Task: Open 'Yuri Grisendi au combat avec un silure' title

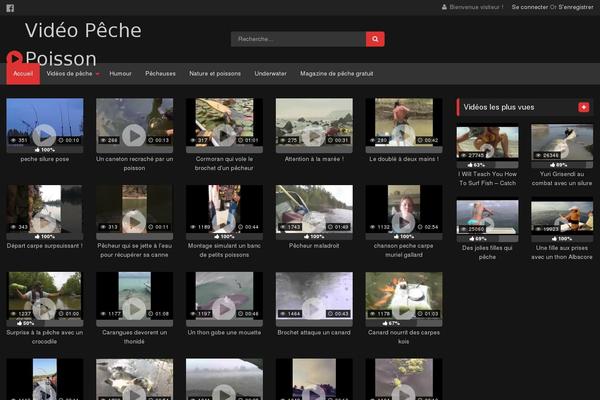Action: click(x=562, y=179)
